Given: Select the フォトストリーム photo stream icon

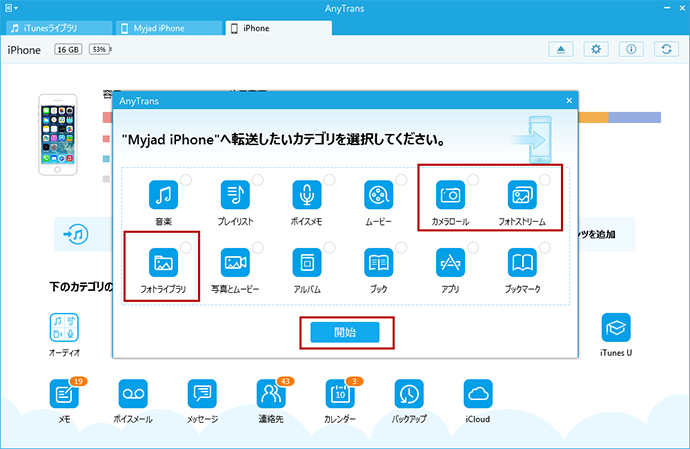Looking at the screenshot, I should click(522, 195).
